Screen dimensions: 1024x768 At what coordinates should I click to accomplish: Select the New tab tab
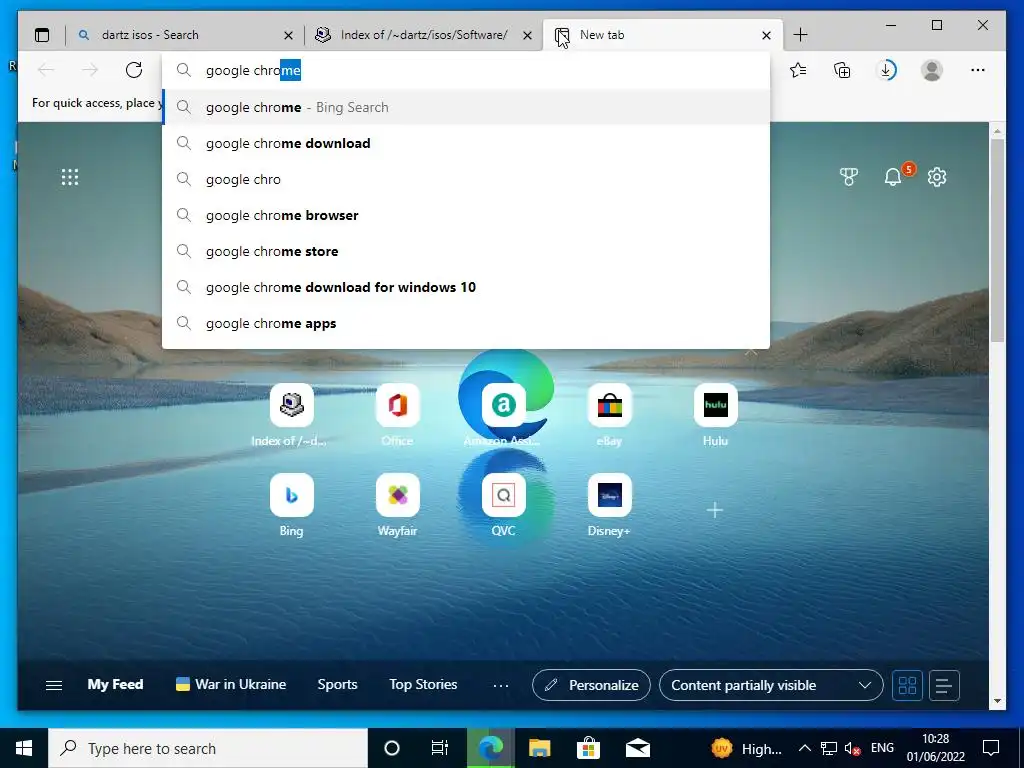pyautogui.click(x=662, y=35)
